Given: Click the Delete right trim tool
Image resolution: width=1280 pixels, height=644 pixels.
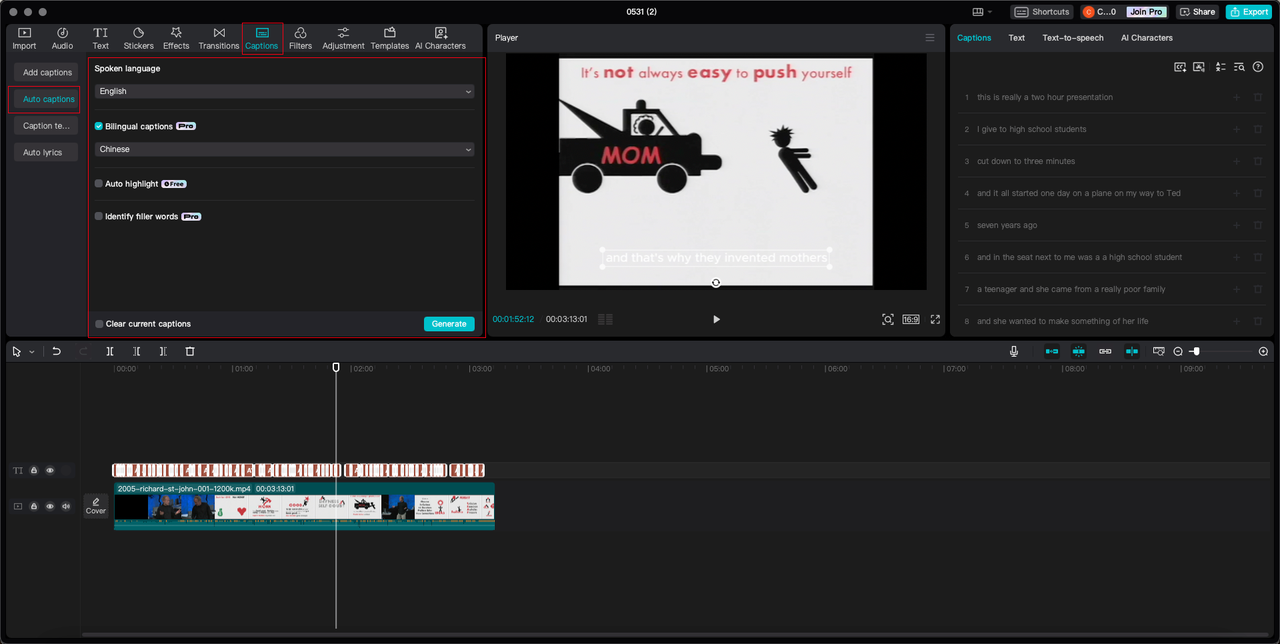Looking at the screenshot, I should pos(163,351).
